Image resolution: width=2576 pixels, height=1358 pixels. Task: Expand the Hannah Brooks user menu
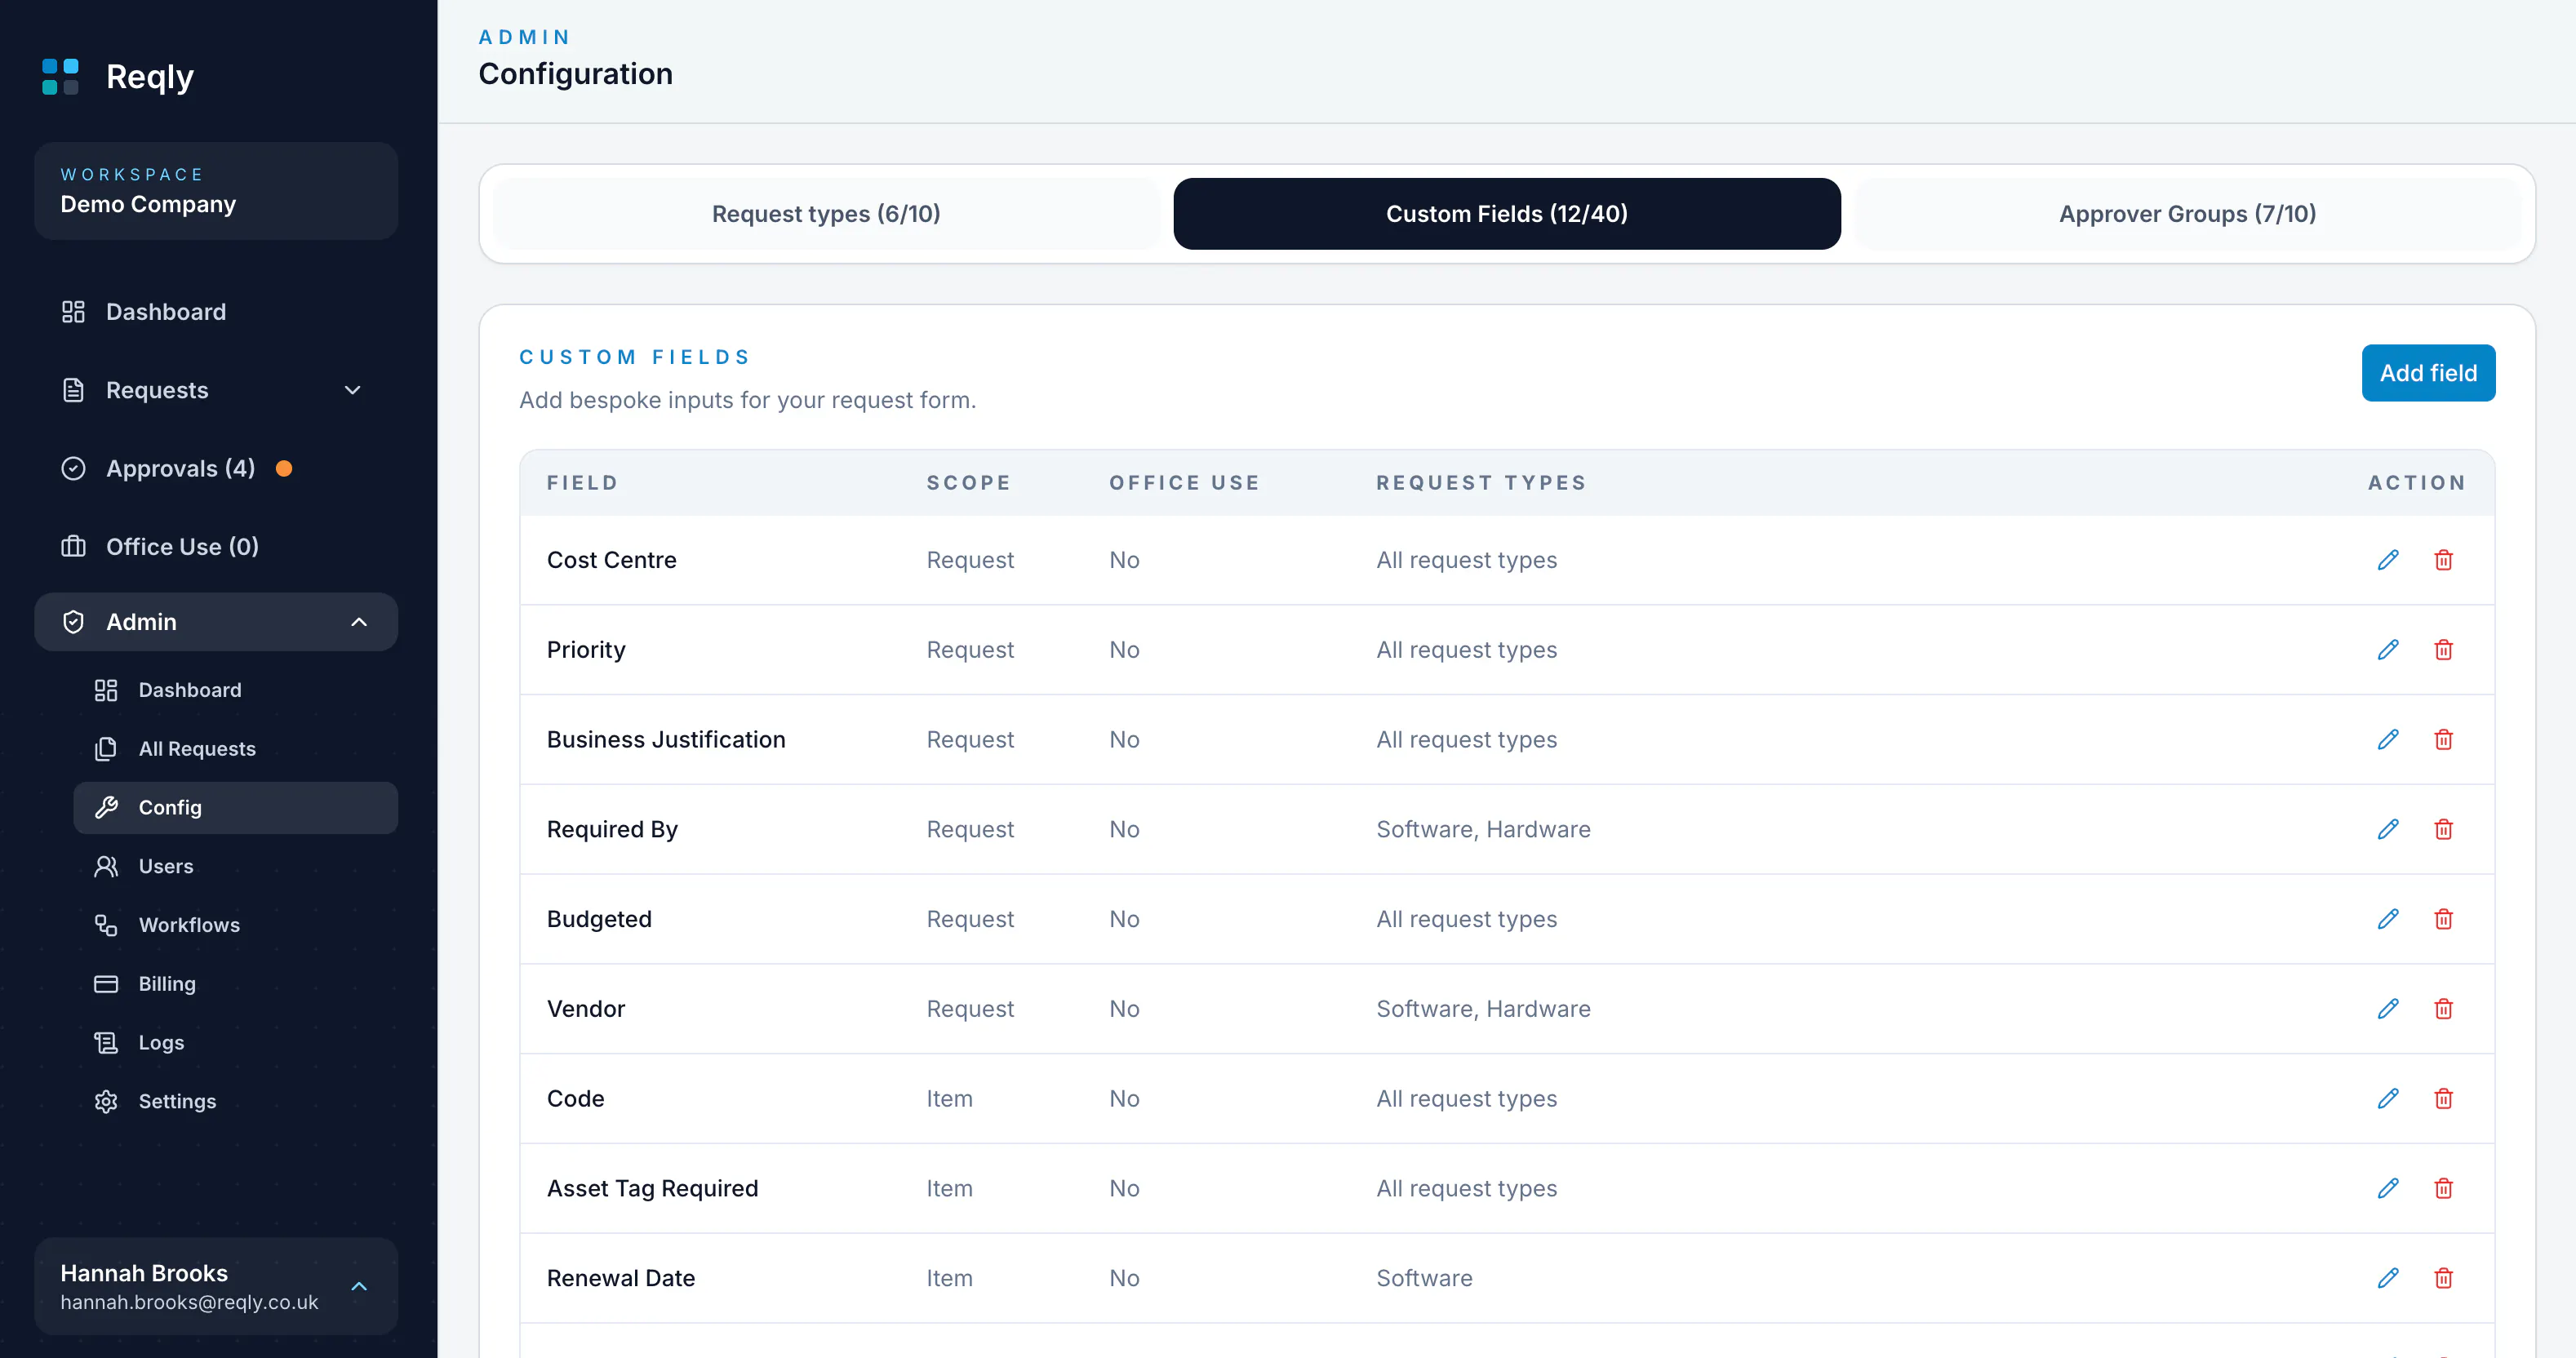click(216, 1286)
